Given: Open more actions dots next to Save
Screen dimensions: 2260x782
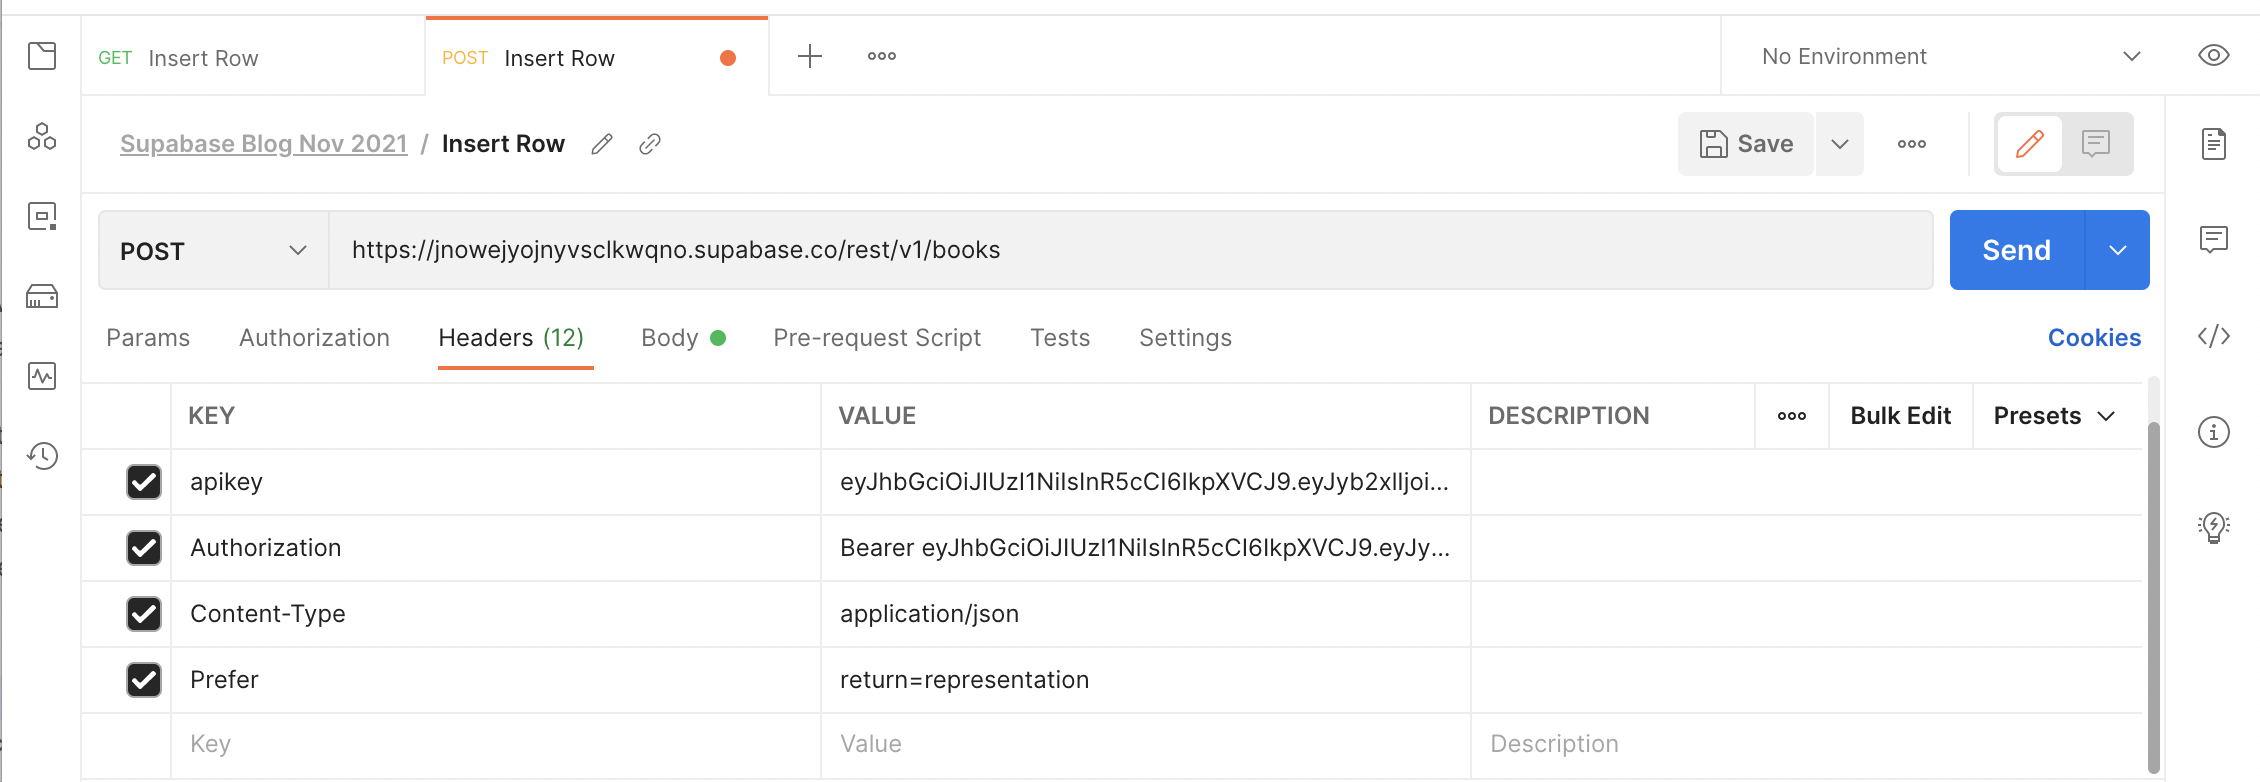Looking at the screenshot, I should [1912, 144].
